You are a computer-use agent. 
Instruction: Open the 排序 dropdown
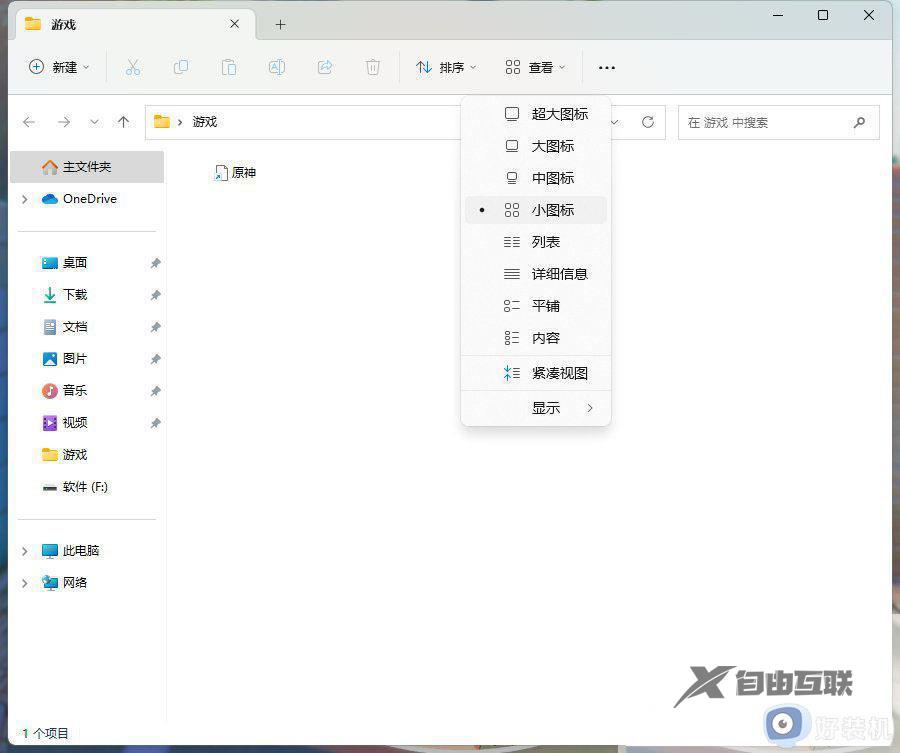446,67
